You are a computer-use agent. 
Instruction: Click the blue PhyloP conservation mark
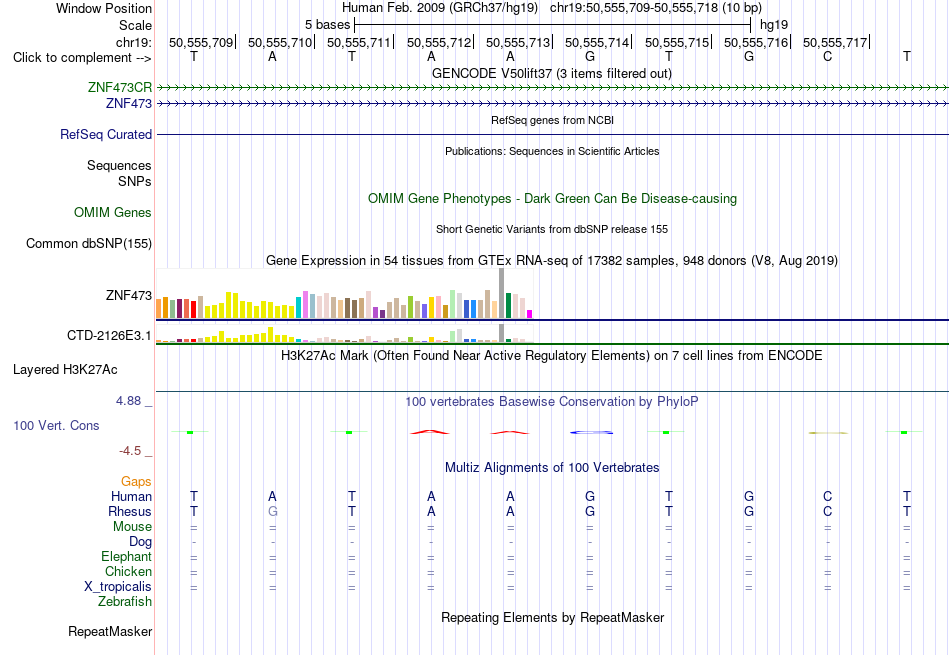pyautogui.click(x=591, y=433)
